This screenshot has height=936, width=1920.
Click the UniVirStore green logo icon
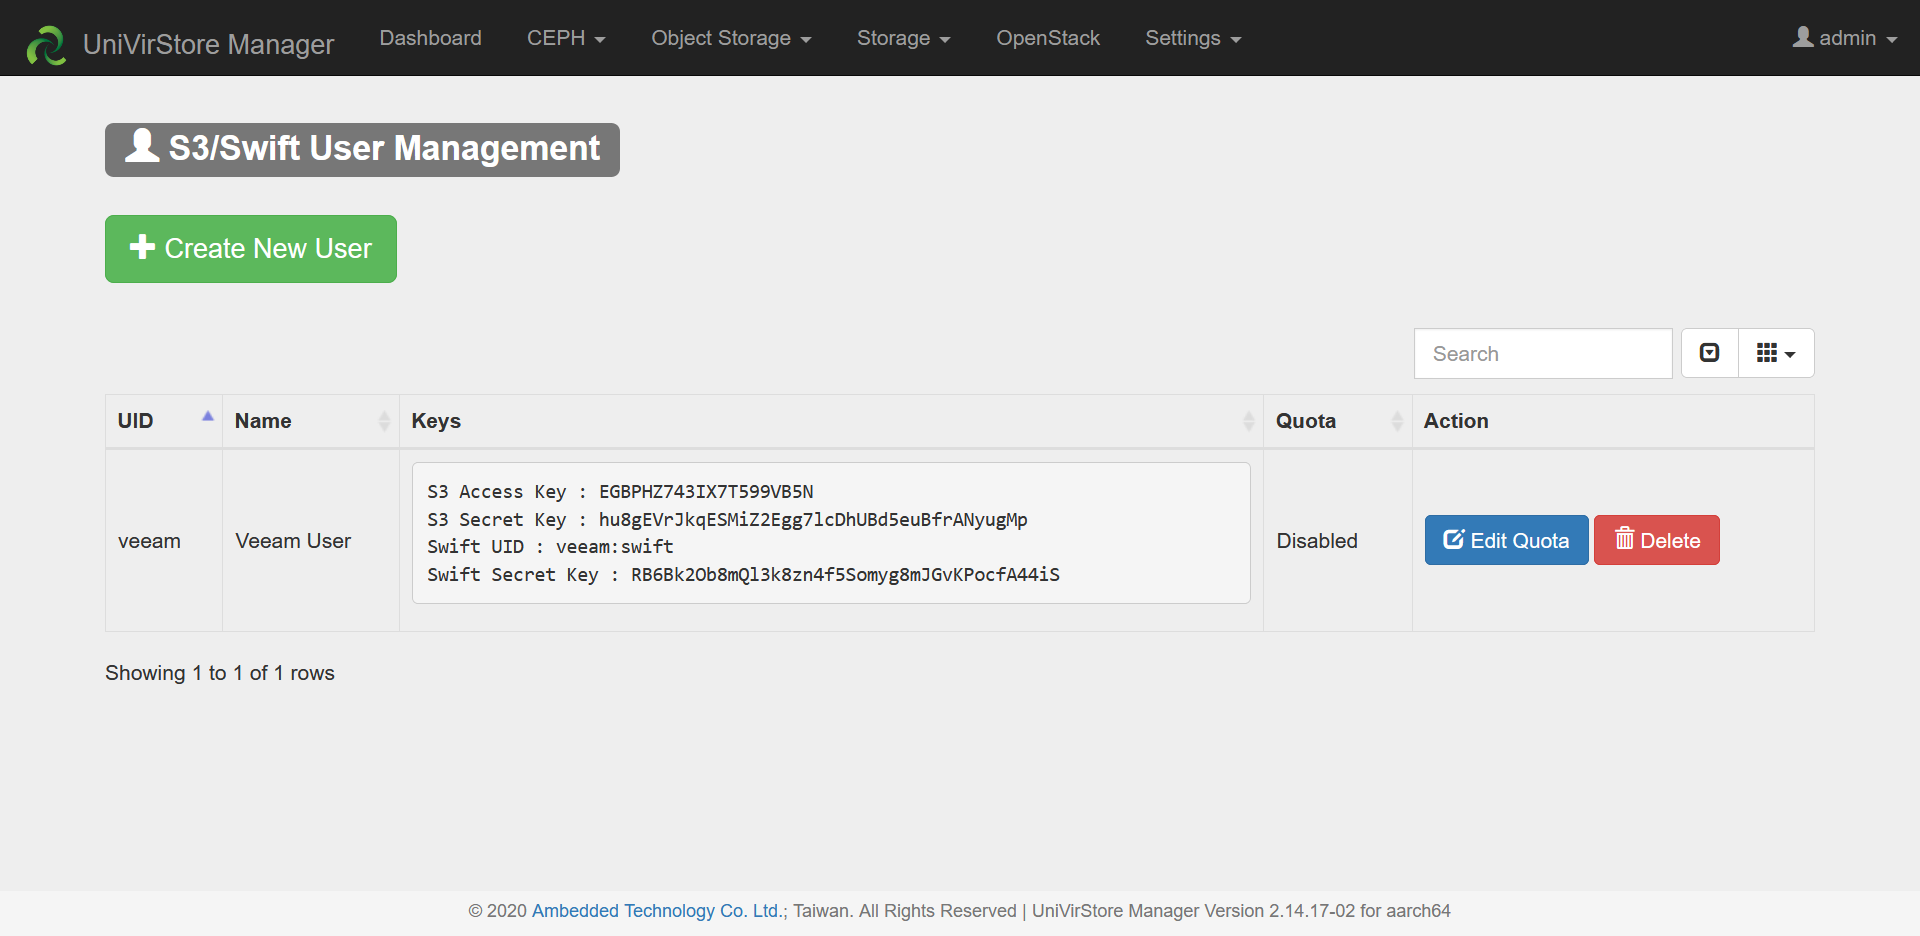click(x=46, y=45)
